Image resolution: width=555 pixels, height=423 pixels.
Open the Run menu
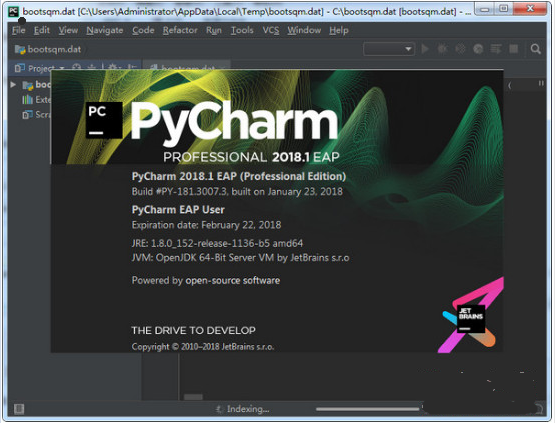point(214,30)
